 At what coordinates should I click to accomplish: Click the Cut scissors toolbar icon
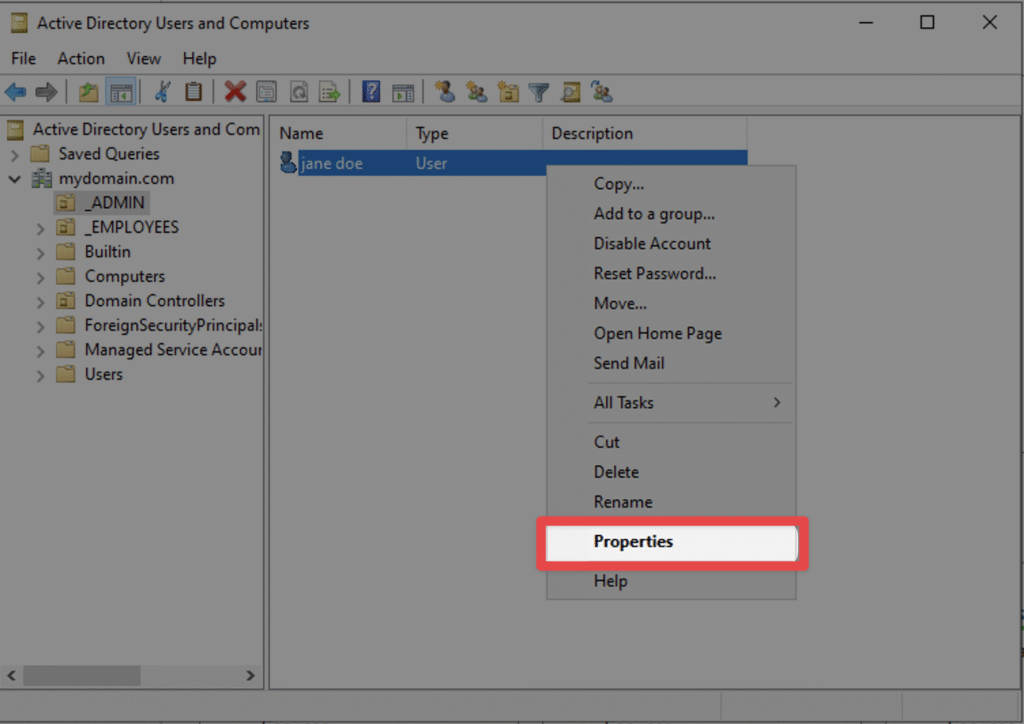click(161, 93)
